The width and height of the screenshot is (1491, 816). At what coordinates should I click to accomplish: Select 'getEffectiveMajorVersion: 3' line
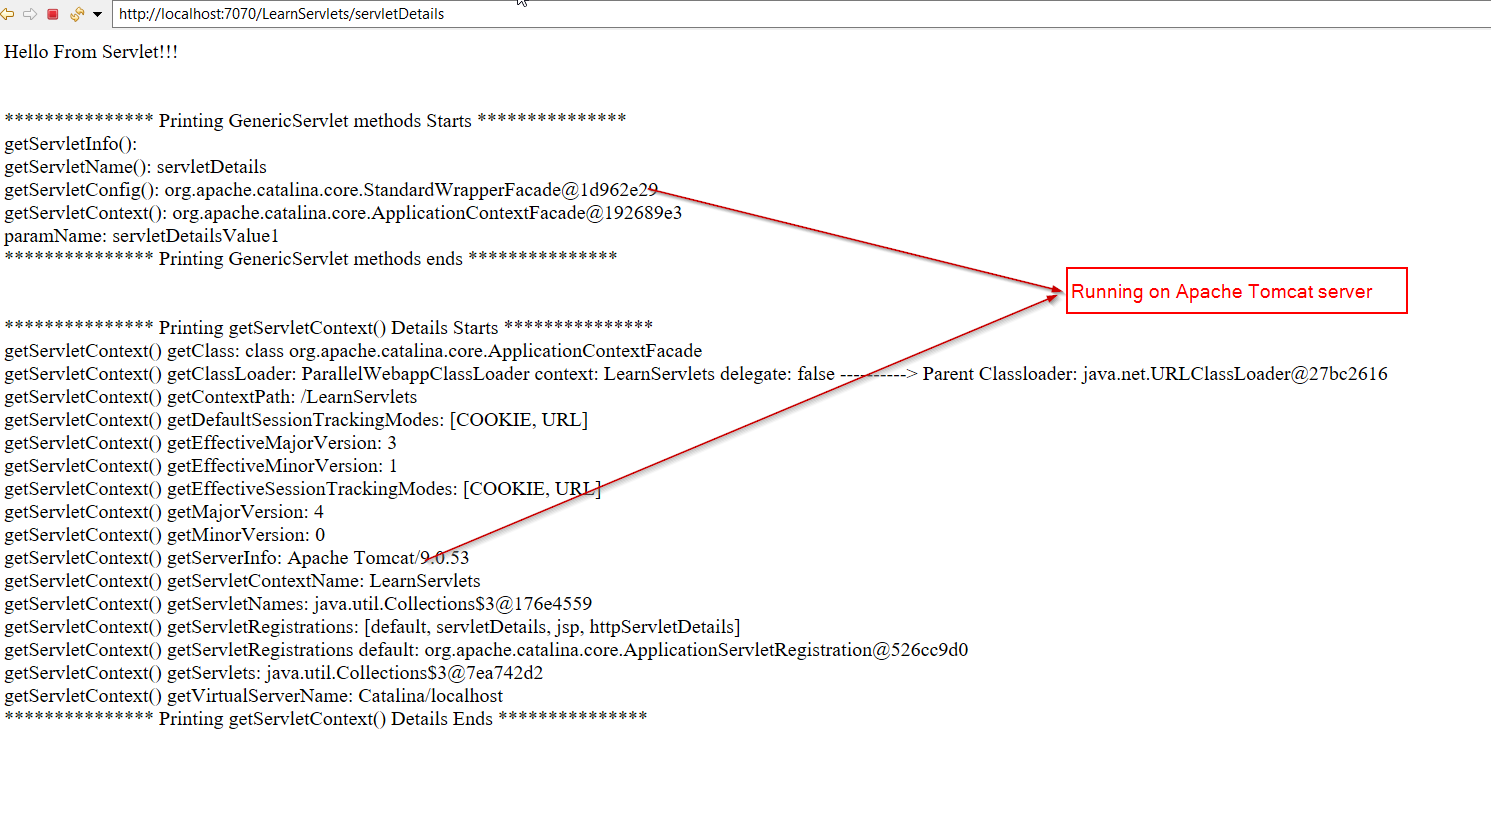(x=201, y=443)
